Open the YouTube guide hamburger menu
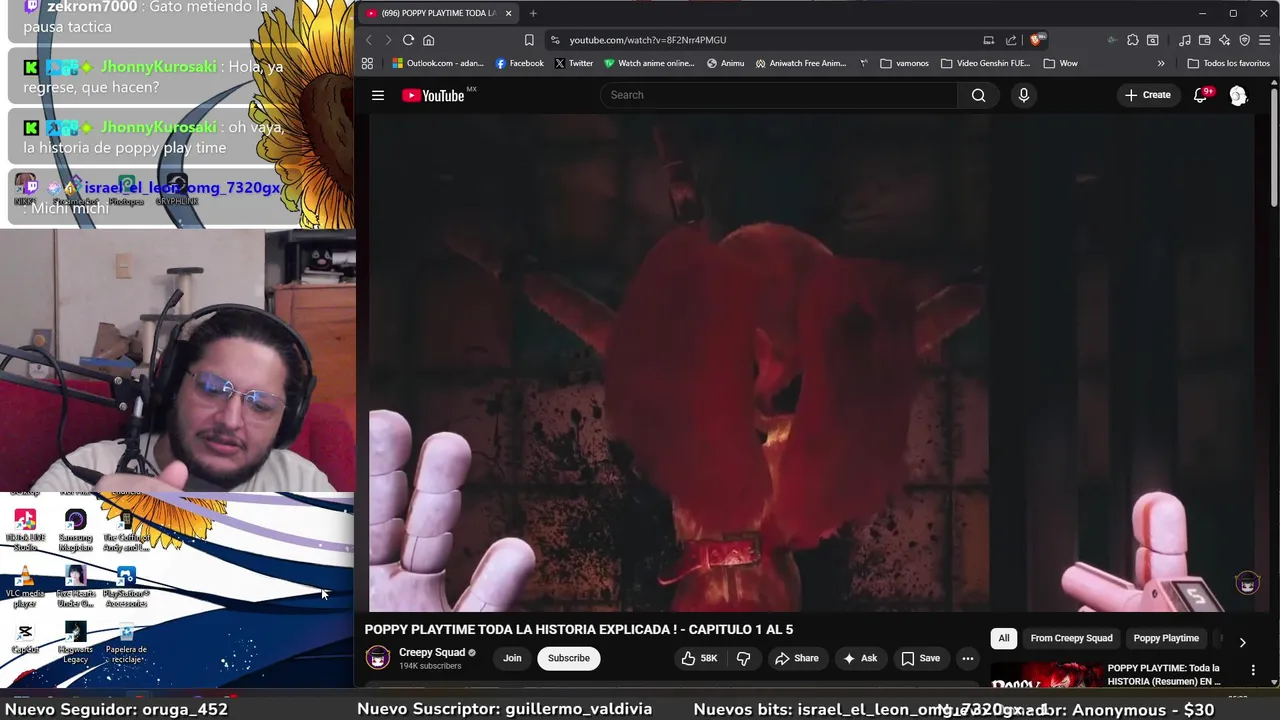 click(378, 95)
